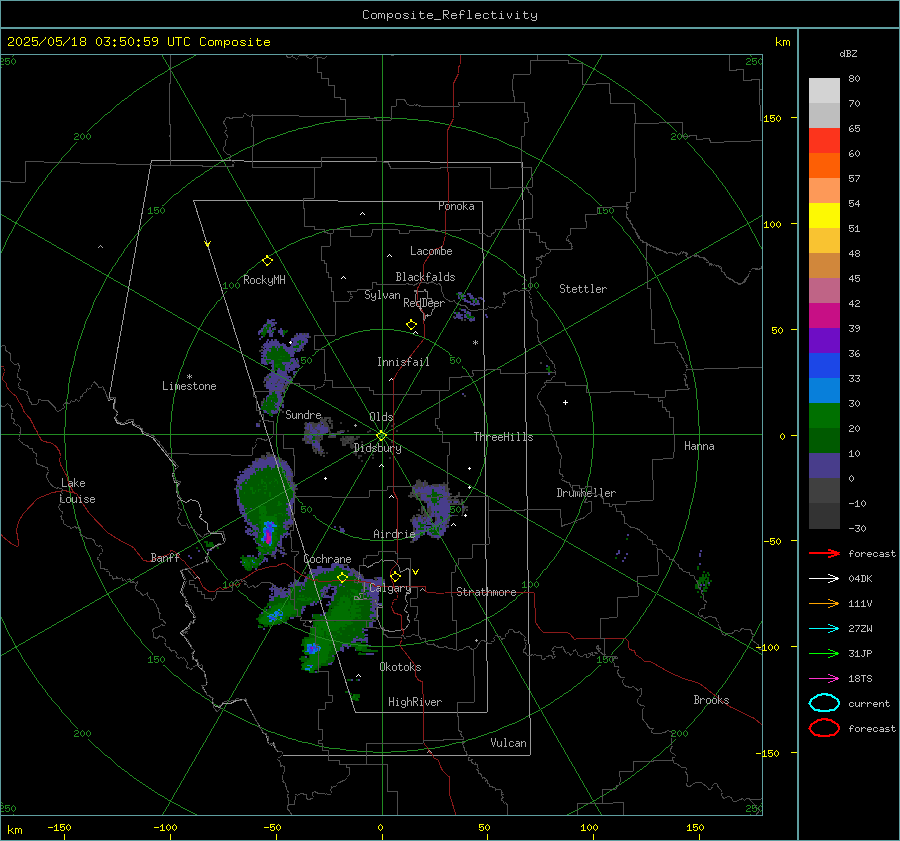
Task: Click the yellow diamond marker above the Calgary label
Action: coord(395,576)
